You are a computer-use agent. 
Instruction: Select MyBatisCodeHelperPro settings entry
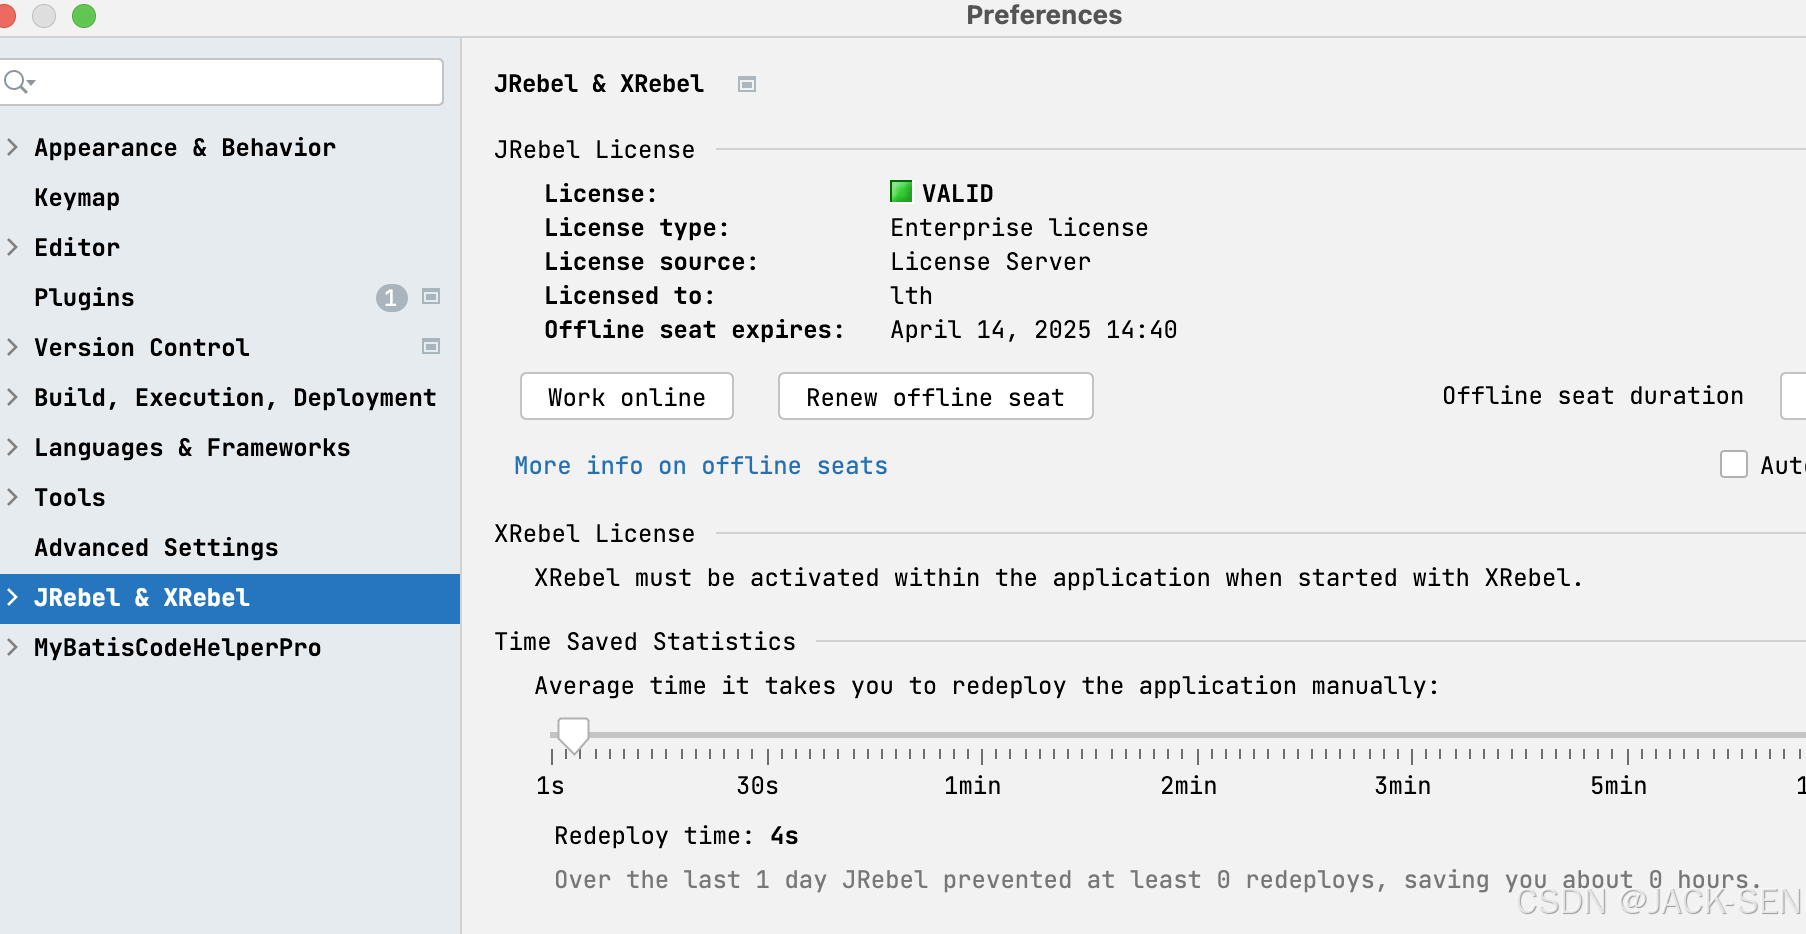[x=178, y=648]
